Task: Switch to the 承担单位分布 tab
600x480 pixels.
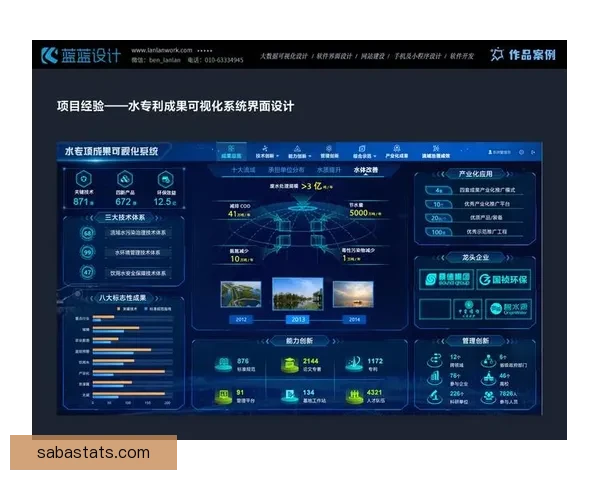Action: (286, 170)
